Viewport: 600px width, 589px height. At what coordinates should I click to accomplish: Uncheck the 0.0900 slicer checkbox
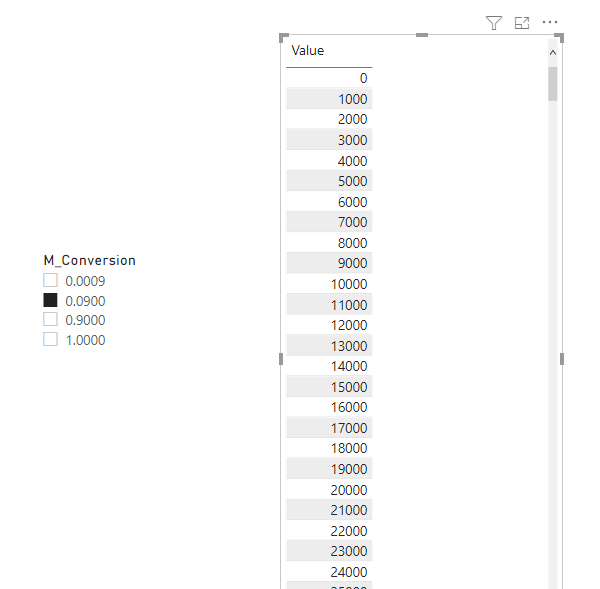pyautogui.click(x=50, y=300)
